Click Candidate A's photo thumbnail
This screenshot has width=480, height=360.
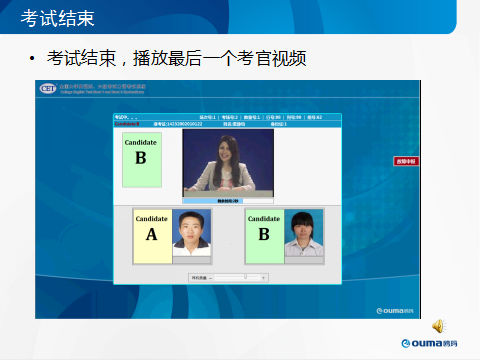coord(192,233)
